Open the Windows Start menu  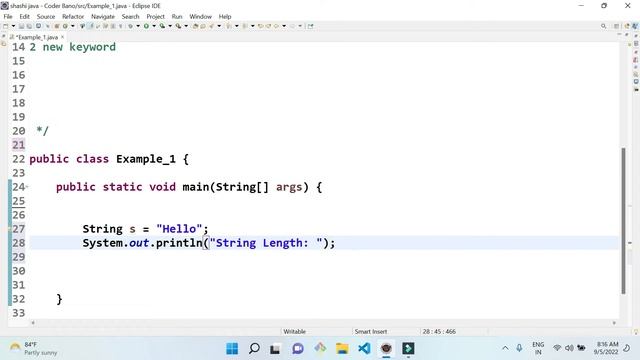pyautogui.click(x=232, y=349)
